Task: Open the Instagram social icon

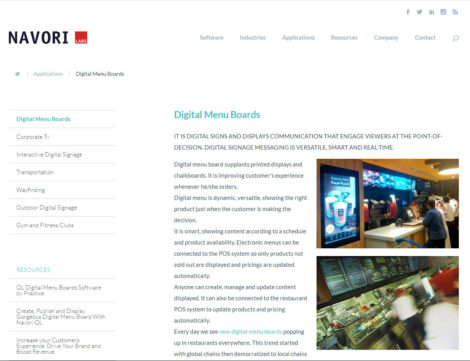Action: (443, 12)
